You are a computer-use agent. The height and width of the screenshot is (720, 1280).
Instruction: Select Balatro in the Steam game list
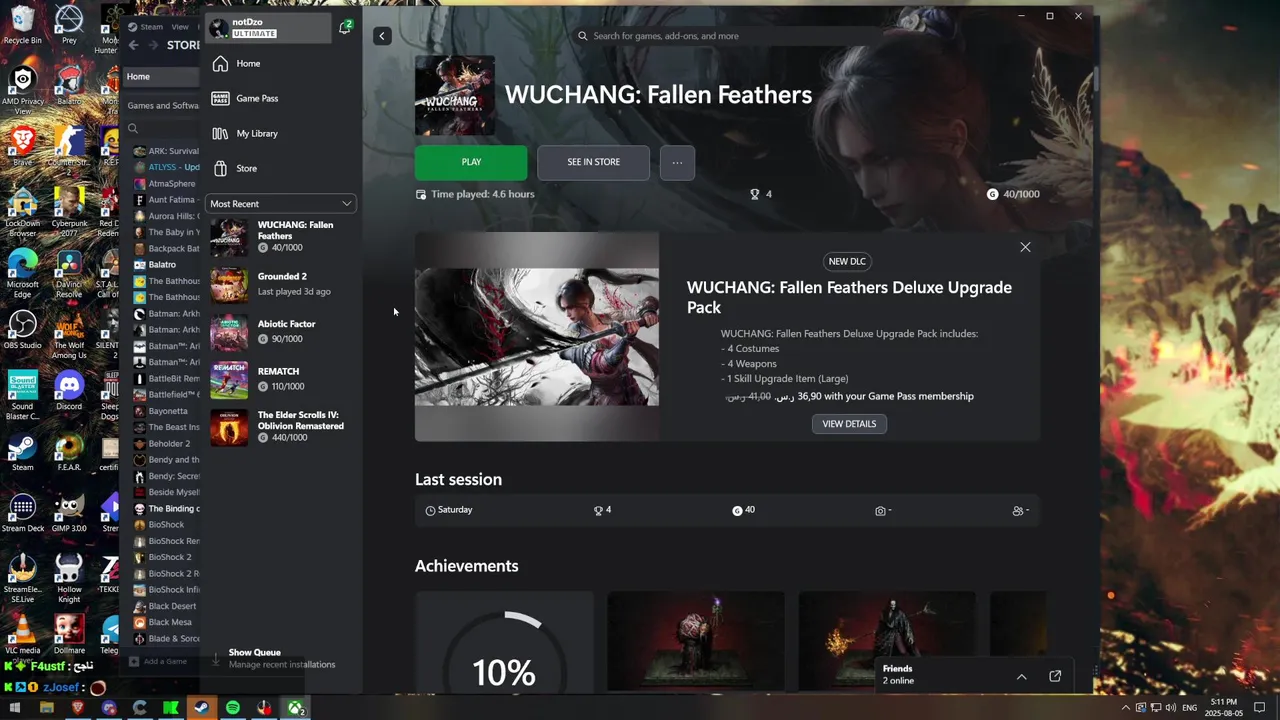point(161,265)
